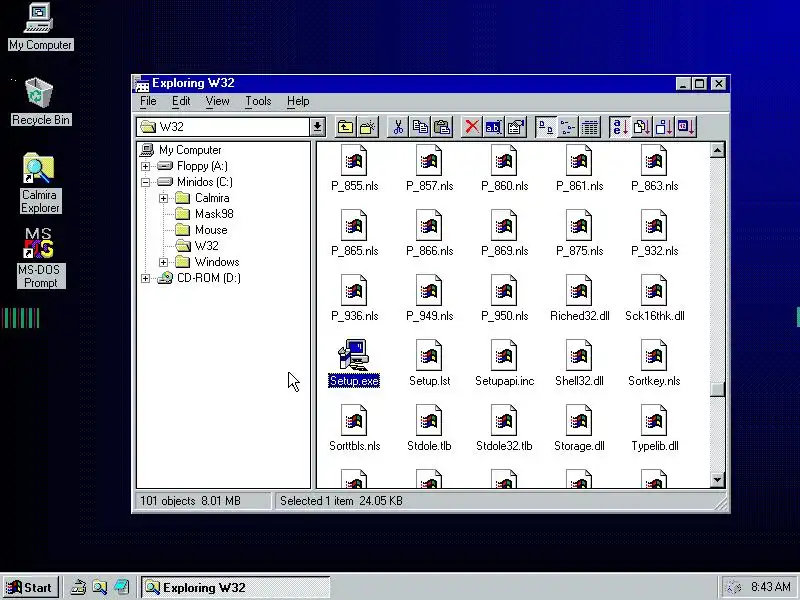800x600 pixels.
Task: Sort files by size
Action: [x=663, y=127]
